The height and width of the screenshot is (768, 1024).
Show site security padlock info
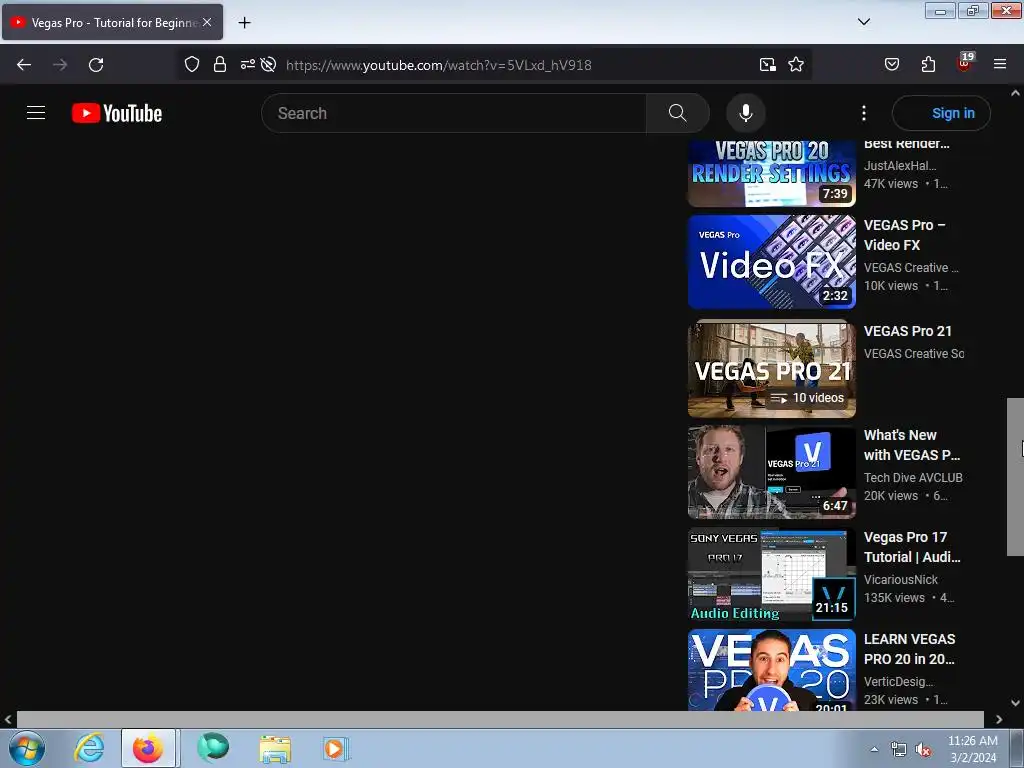coord(220,64)
